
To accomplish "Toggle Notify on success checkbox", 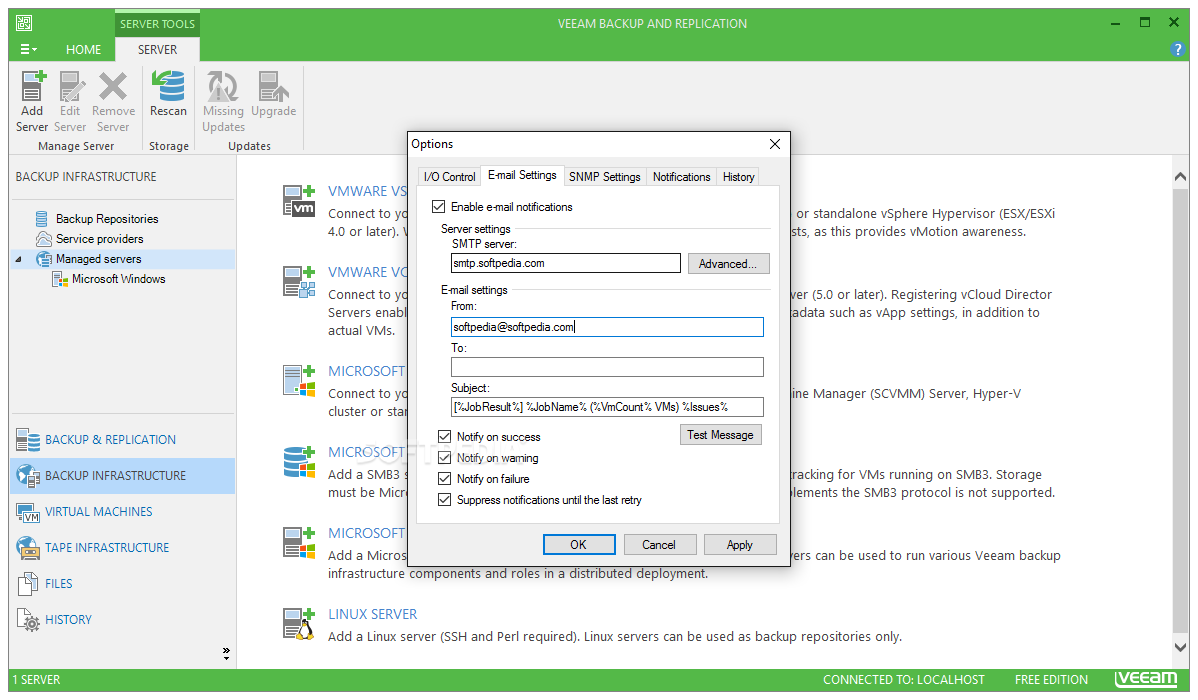I will (x=445, y=436).
